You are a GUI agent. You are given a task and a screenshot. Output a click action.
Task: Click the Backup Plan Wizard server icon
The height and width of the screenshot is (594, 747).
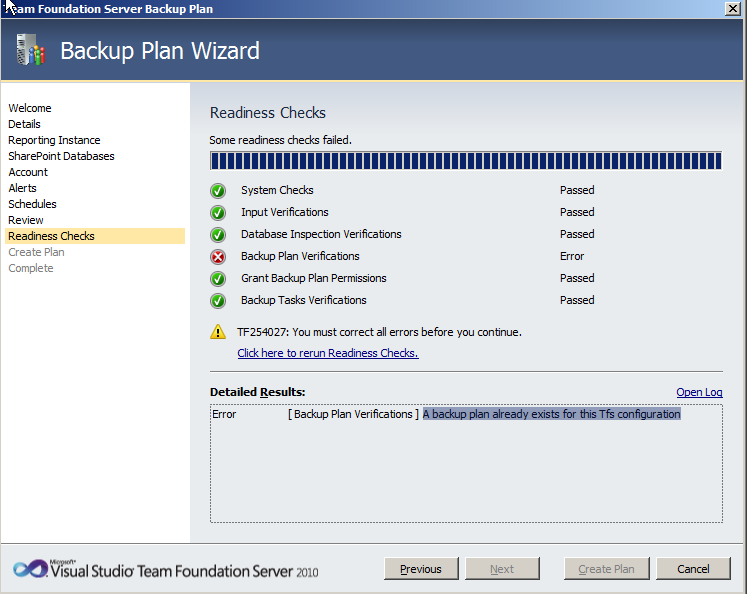[x=31, y=51]
